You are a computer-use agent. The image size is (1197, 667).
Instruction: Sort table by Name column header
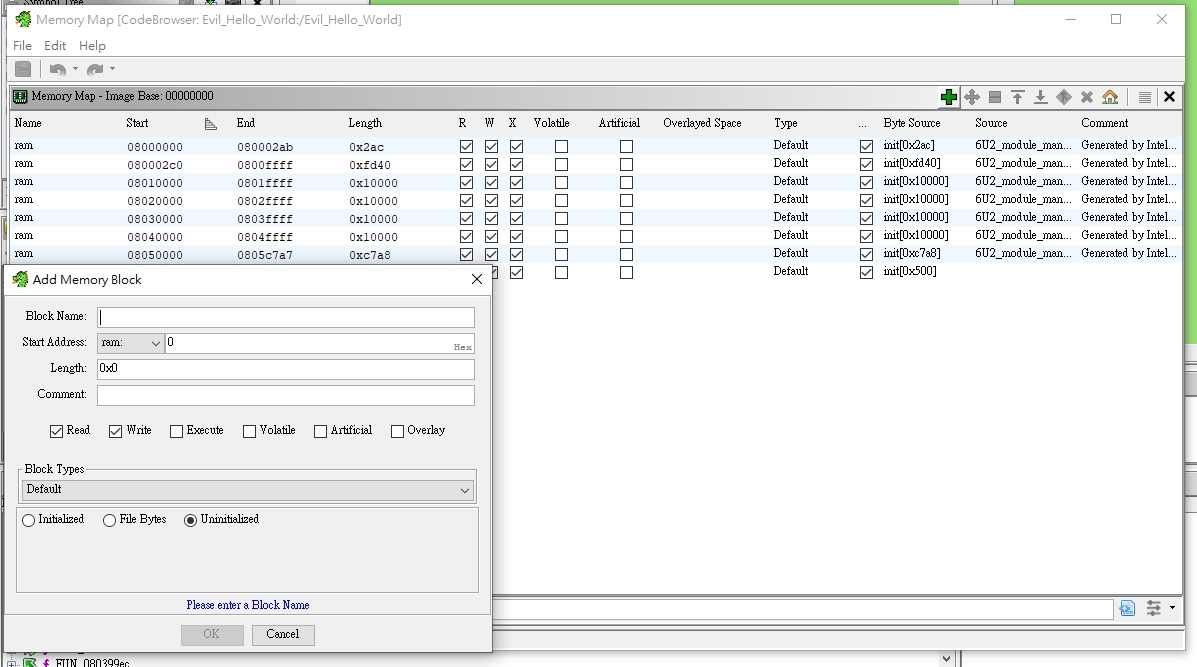pyautogui.click(x=28, y=123)
